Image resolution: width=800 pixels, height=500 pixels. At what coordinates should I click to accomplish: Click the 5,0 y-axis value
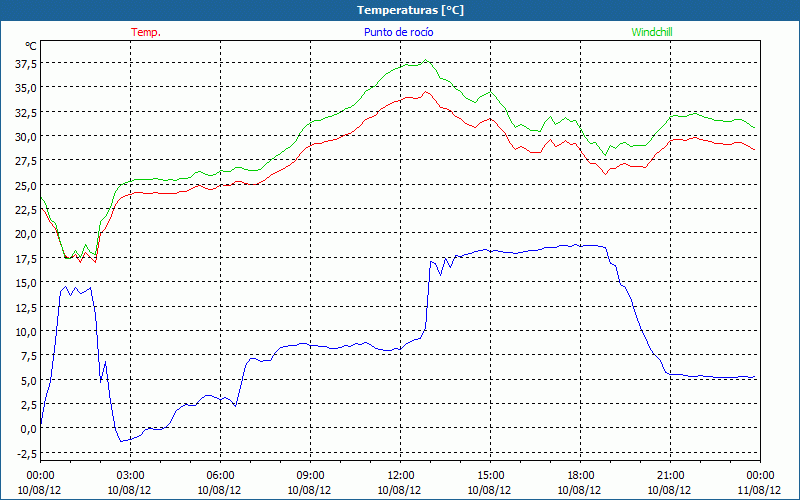(29, 380)
